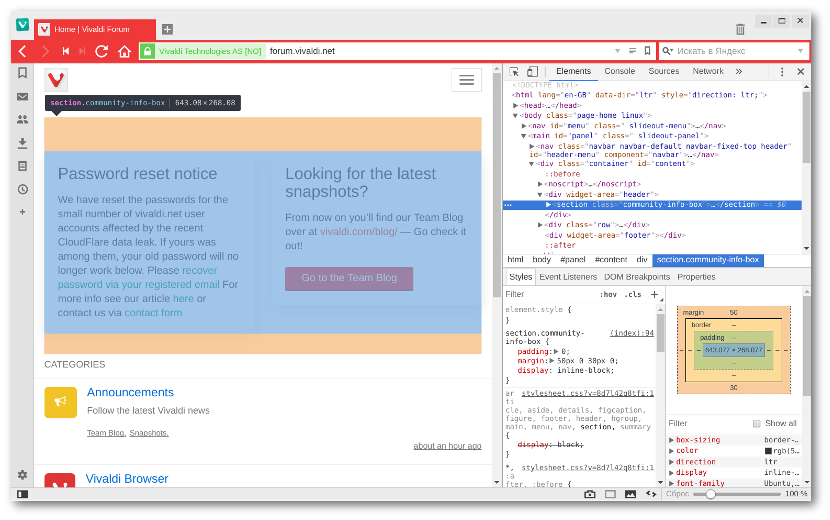Open the Vivaldi Browser category link
Screen dimensions: 830x520
[x=127, y=479]
